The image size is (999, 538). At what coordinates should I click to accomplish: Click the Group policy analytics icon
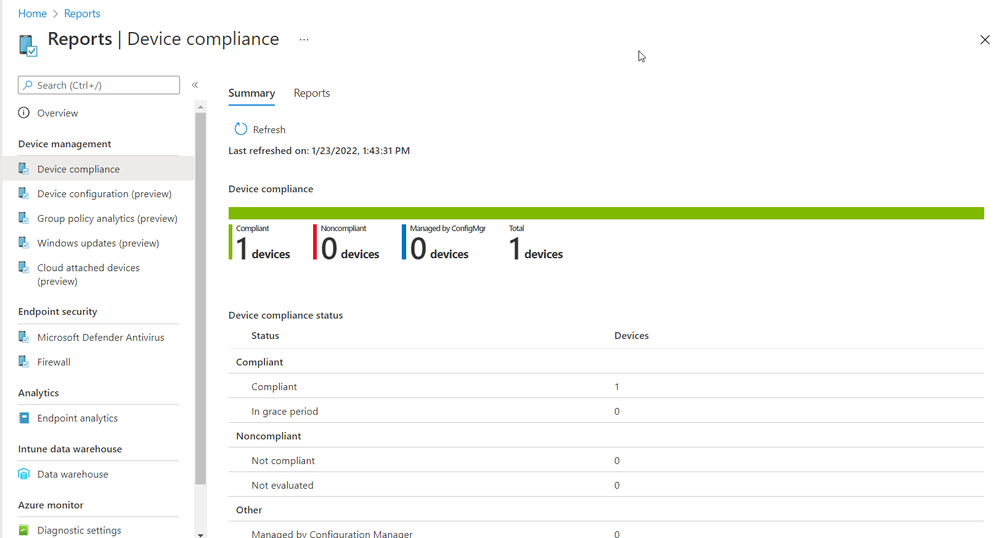coord(24,218)
